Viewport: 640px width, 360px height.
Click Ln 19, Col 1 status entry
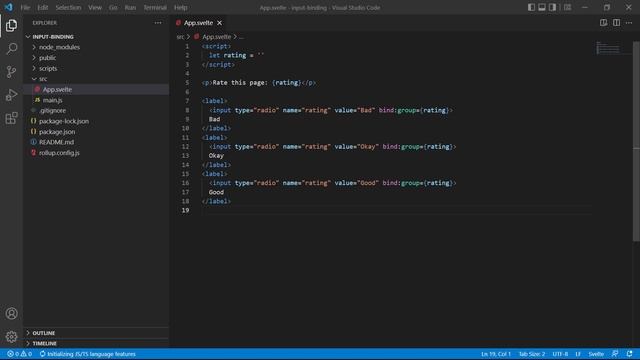pos(496,354)
